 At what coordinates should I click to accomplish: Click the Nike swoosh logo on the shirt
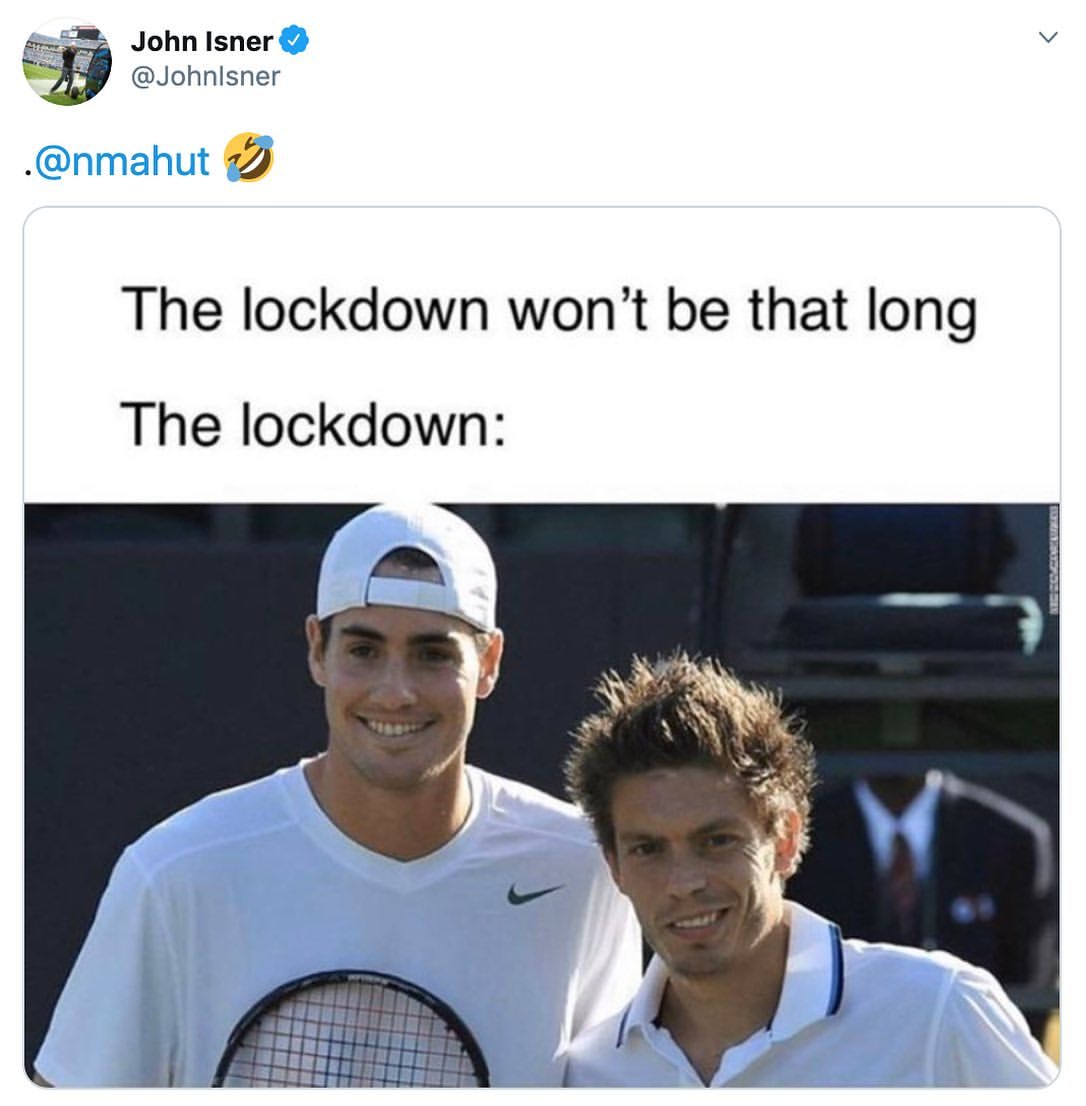535,894
